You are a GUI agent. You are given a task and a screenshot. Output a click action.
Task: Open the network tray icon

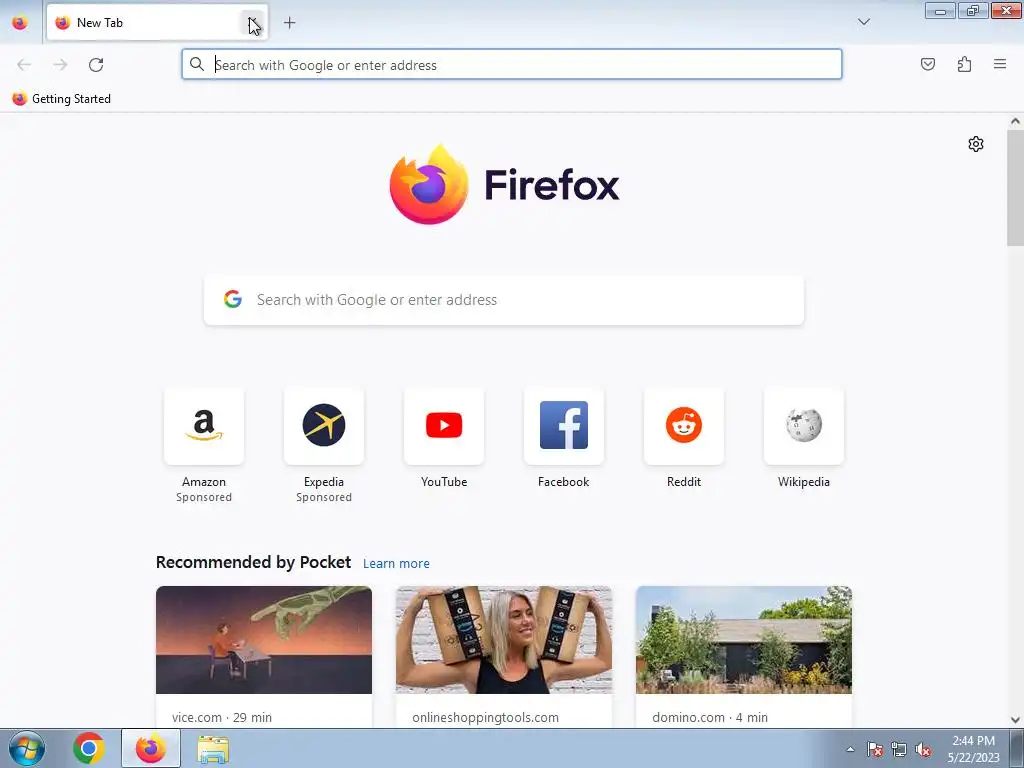[899, 749]
